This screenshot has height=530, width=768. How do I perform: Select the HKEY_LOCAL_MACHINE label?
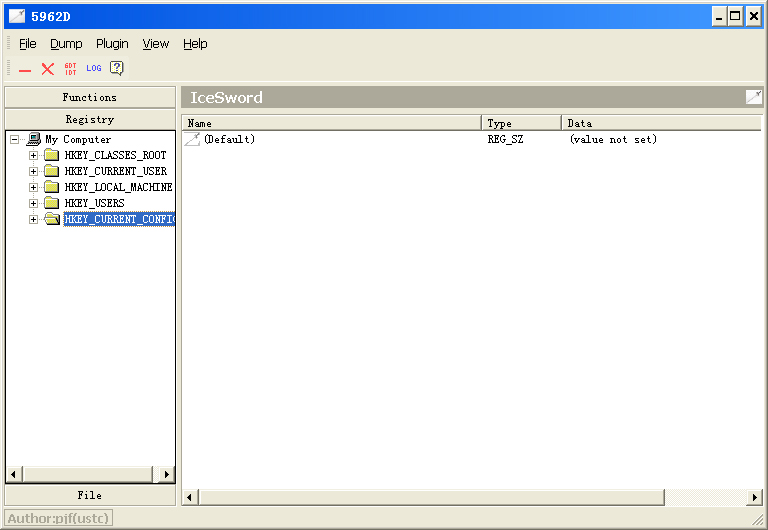(119, 187)
